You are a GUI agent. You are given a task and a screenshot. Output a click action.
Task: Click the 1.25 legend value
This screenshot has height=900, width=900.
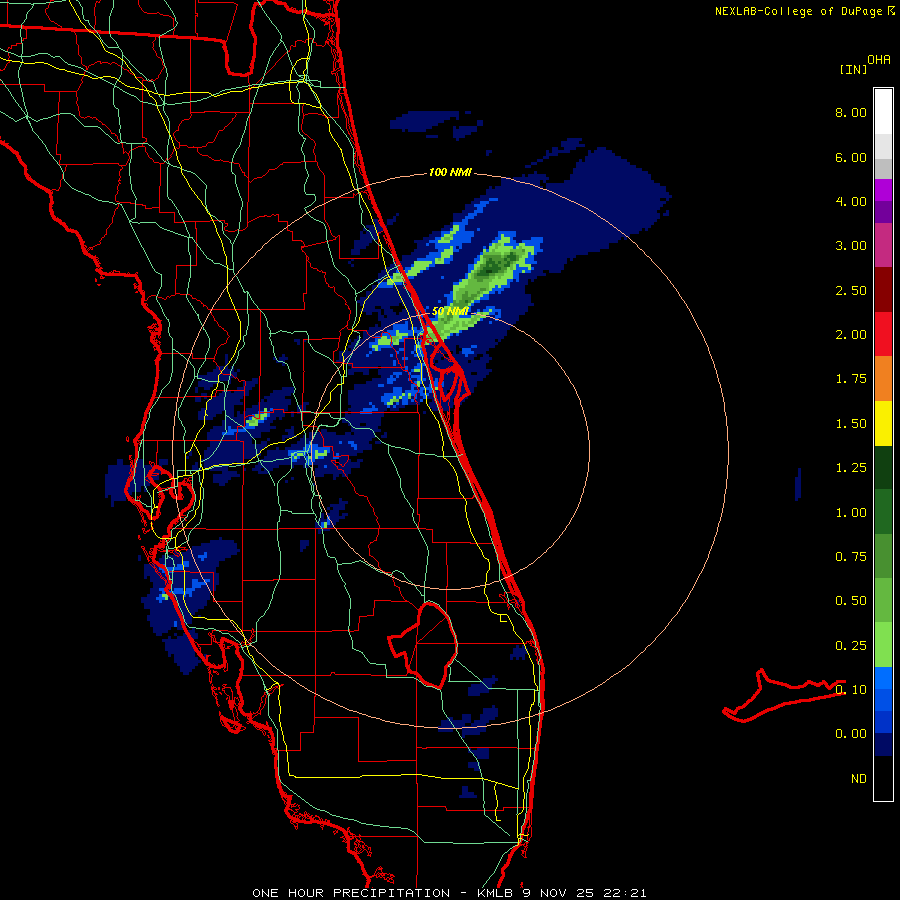851,468
